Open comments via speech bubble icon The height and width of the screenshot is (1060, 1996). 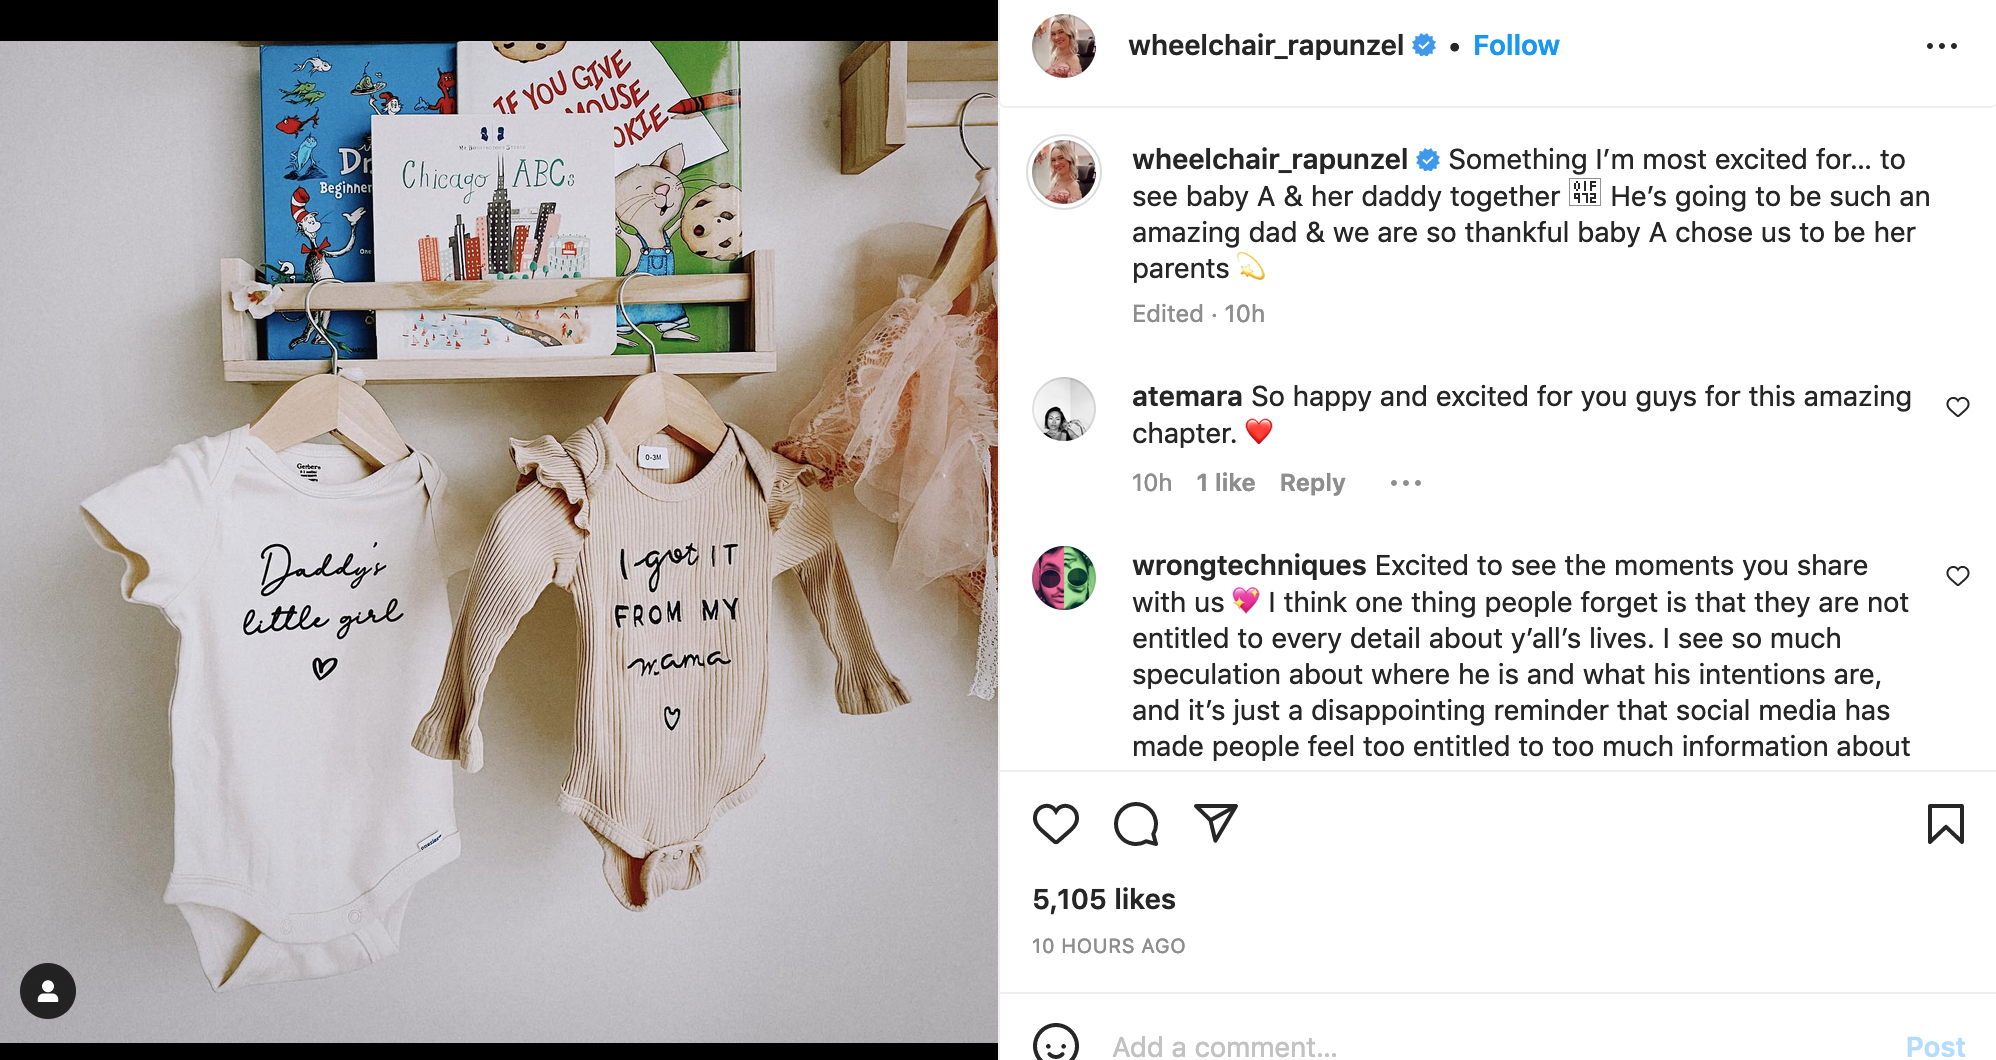(x=1136, y=824)
